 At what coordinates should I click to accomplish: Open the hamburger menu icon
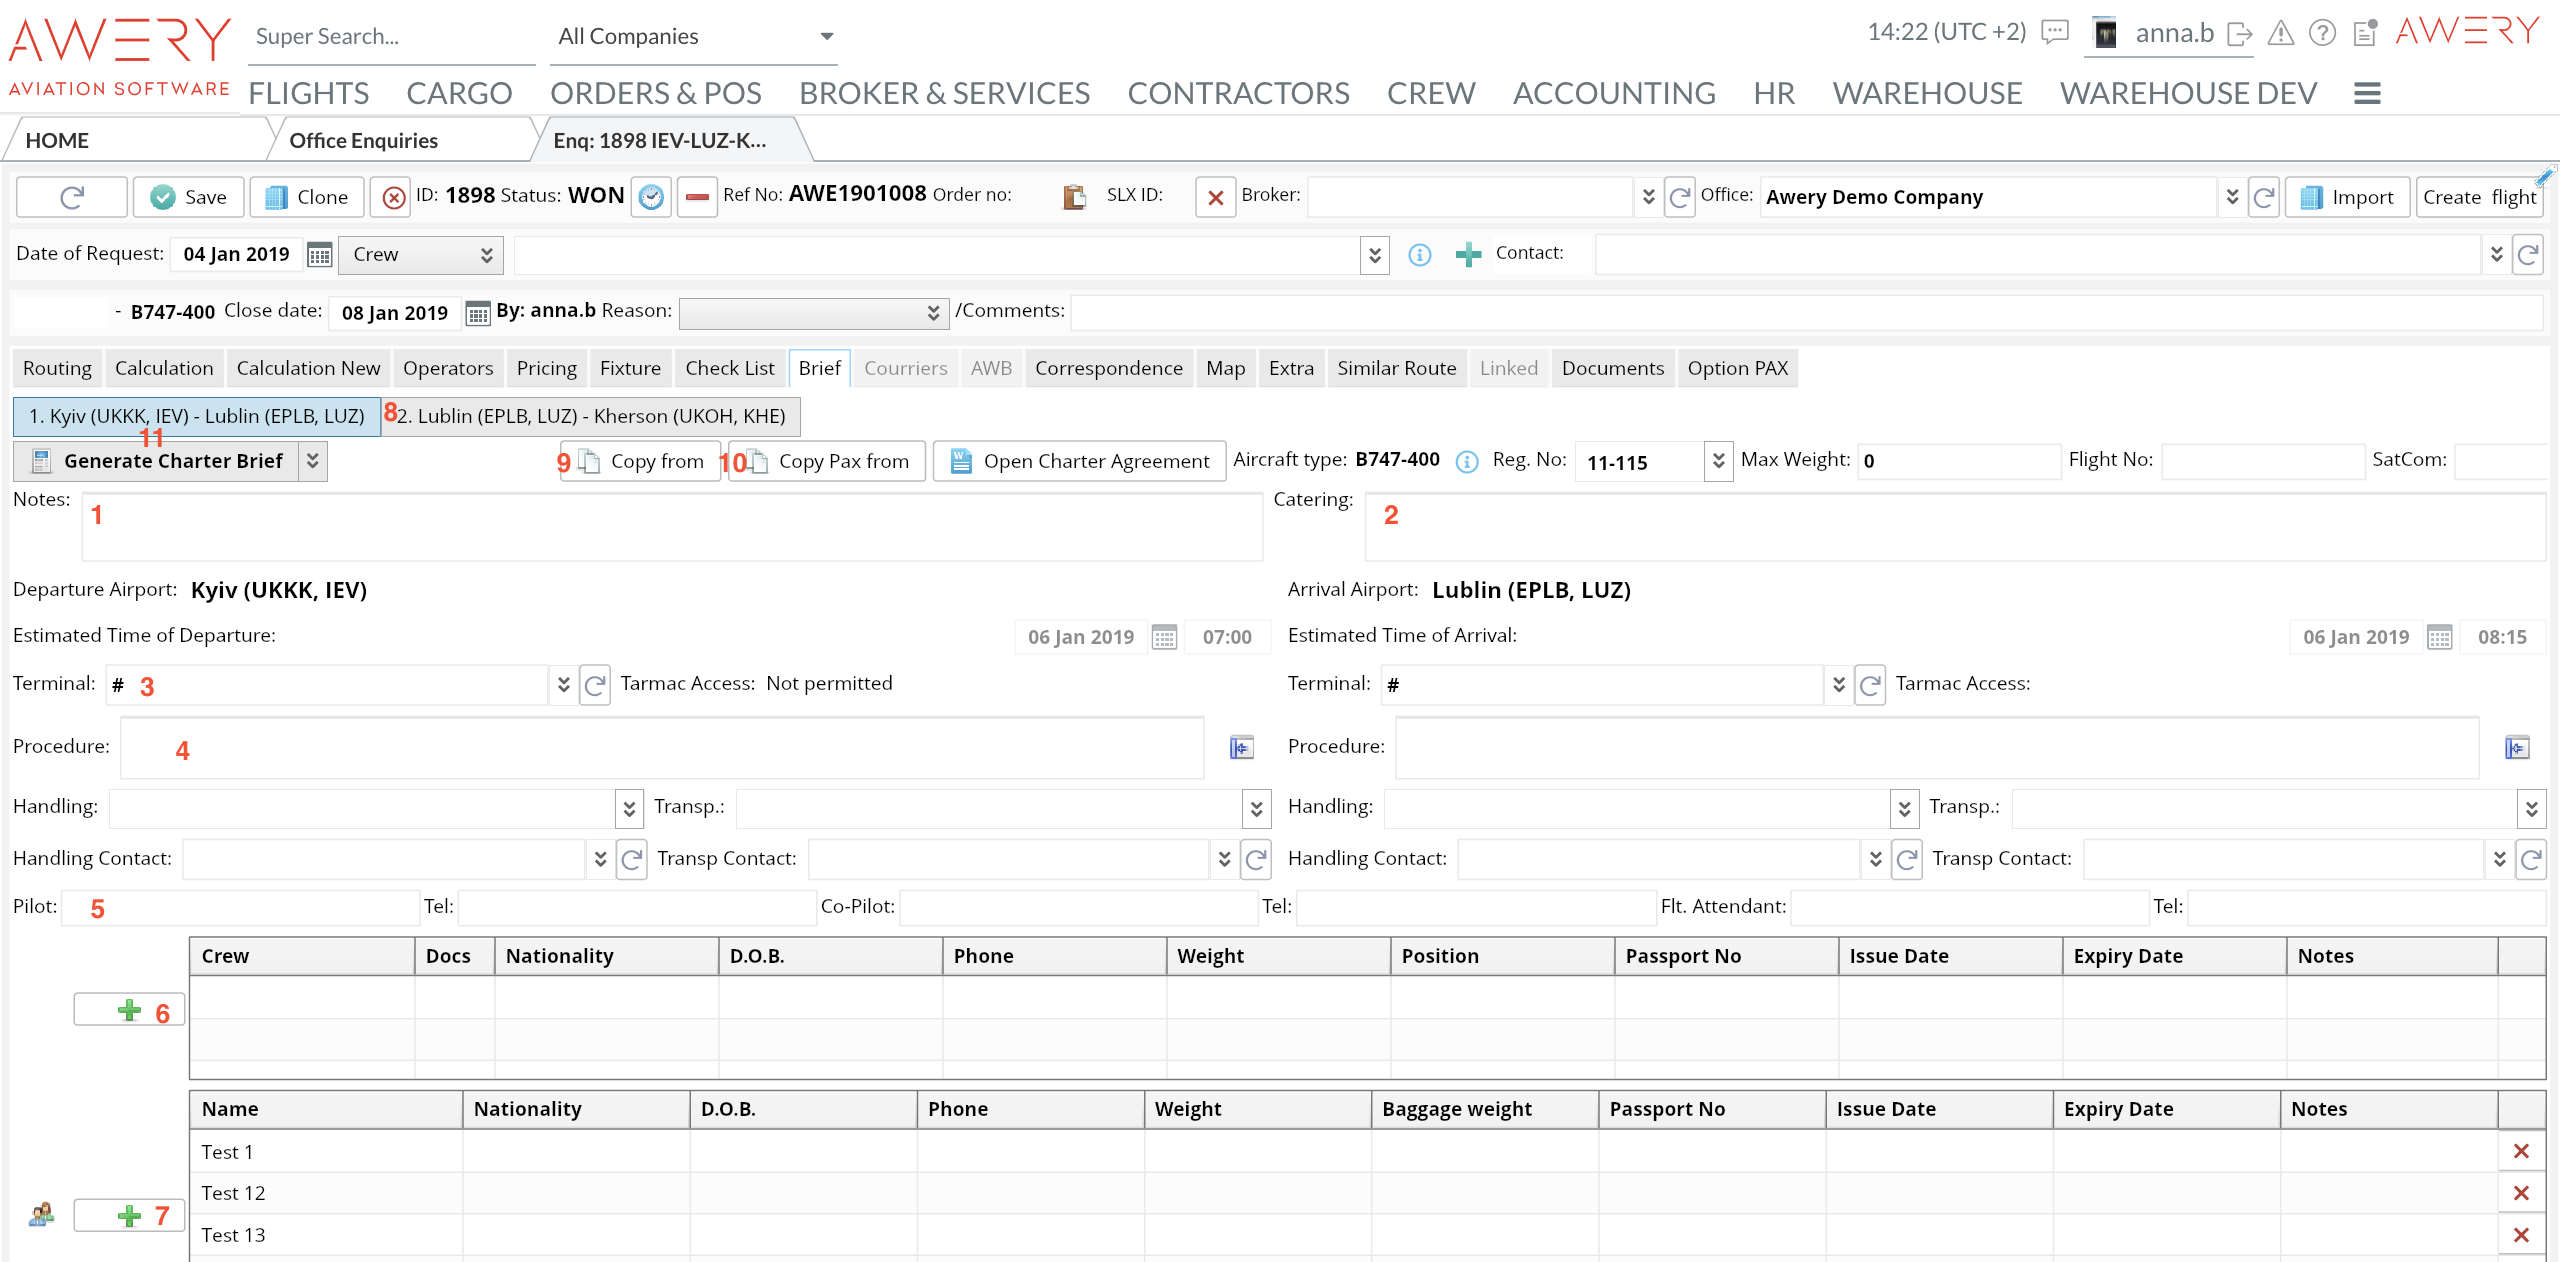point(2367,94)
